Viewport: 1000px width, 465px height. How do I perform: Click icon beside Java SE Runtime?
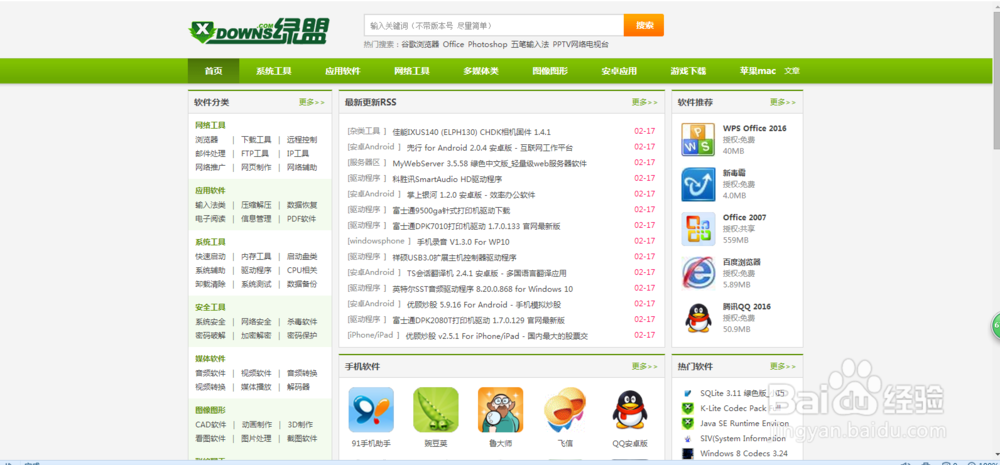[x=688, y=424]
